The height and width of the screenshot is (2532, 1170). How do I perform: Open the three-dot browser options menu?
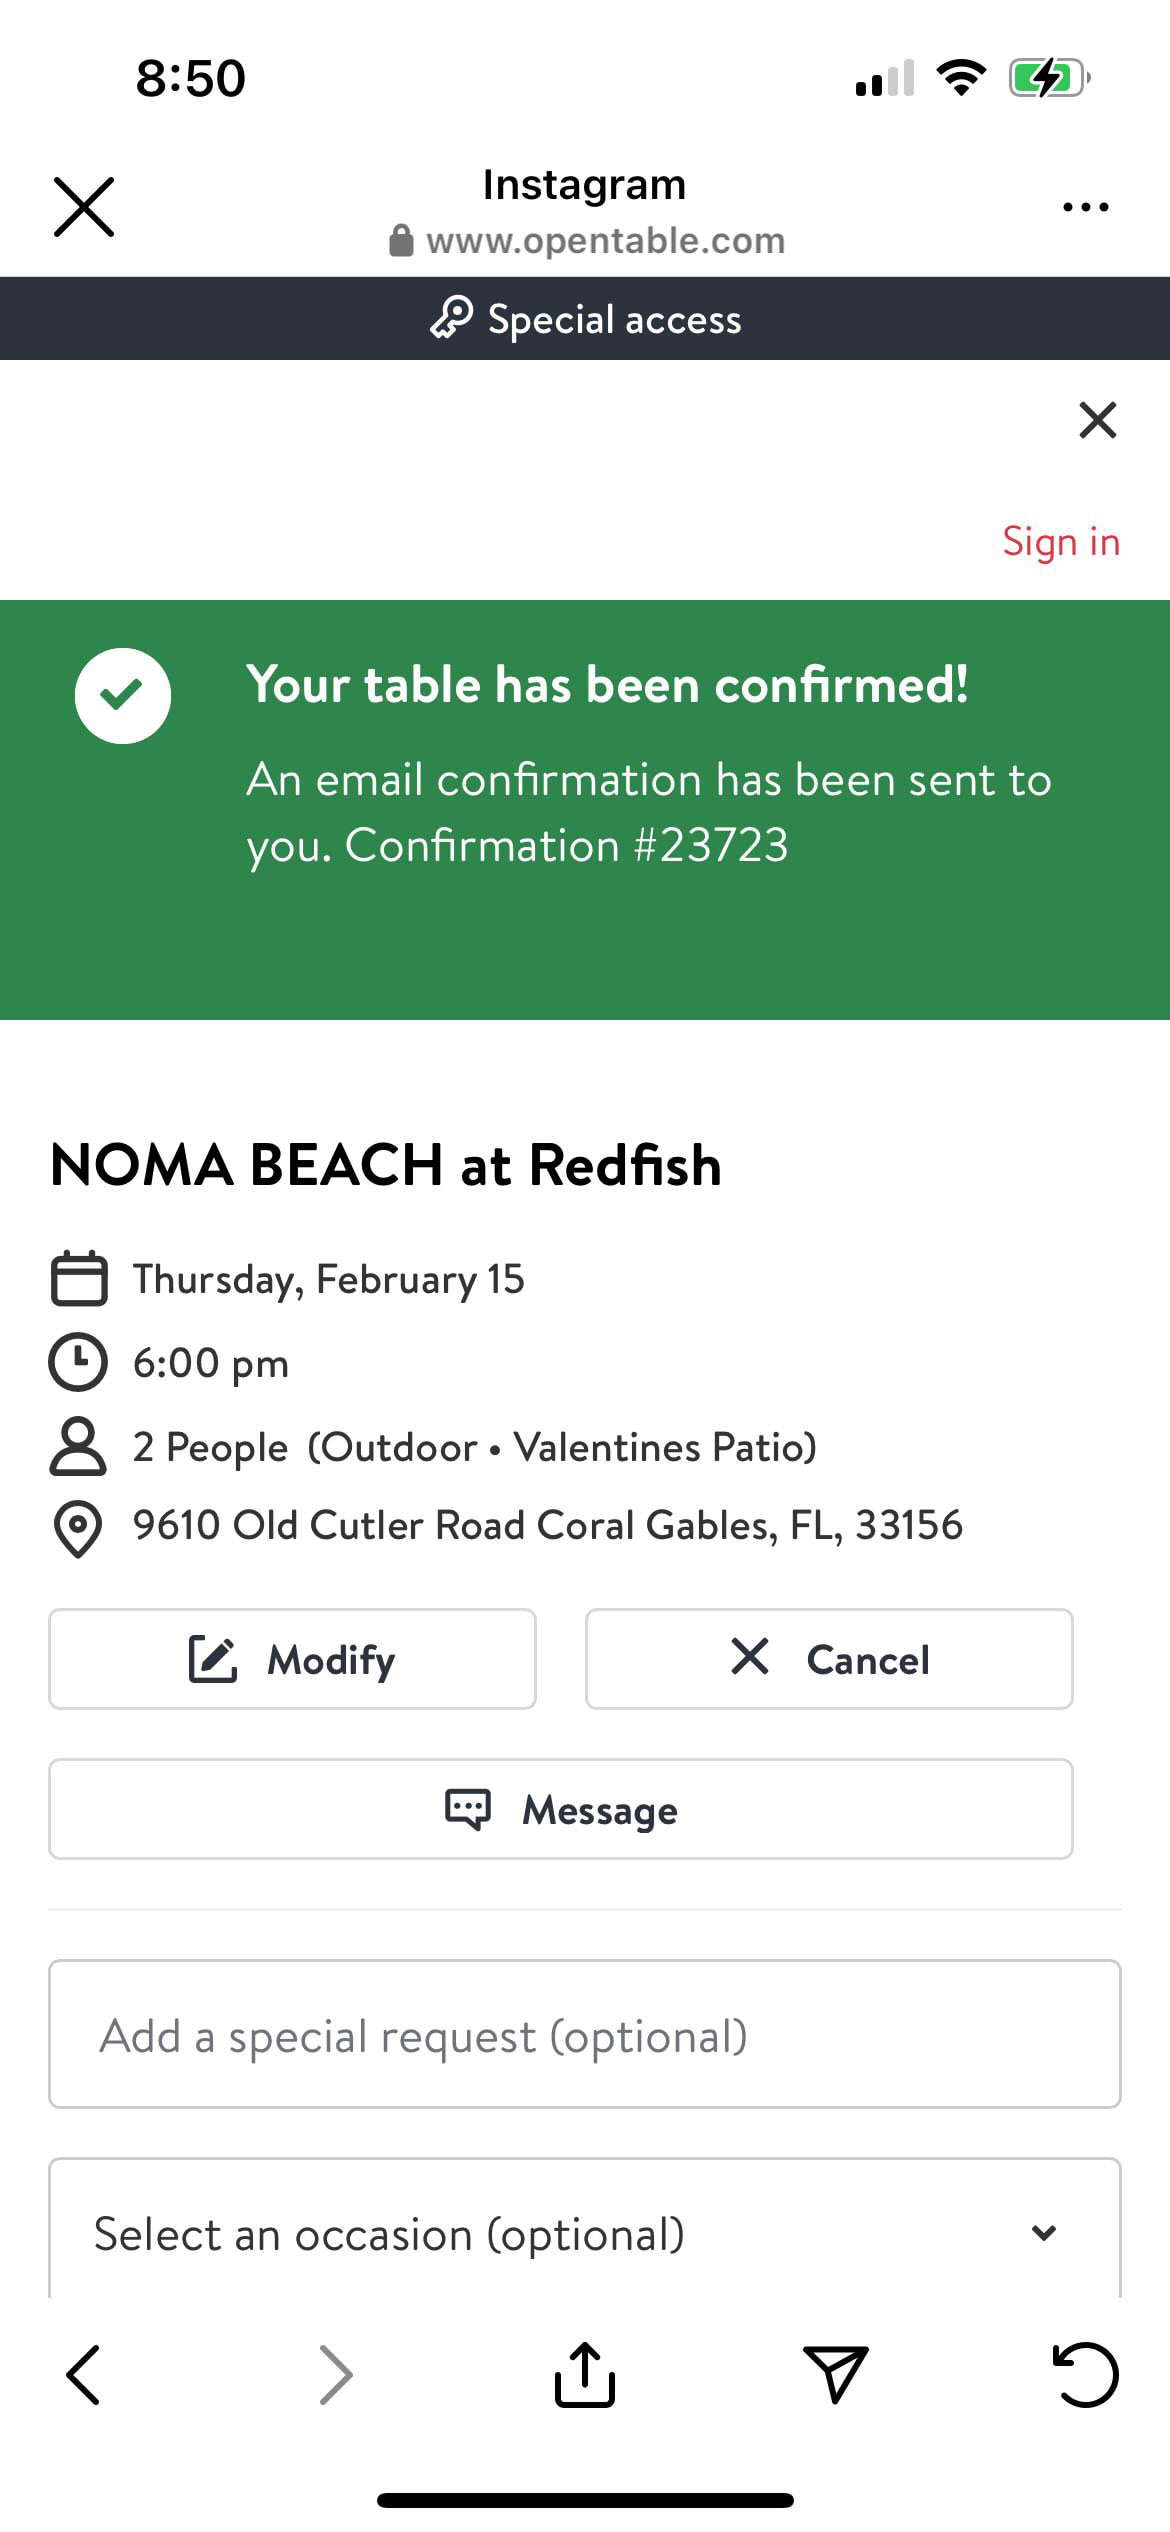1085,207
